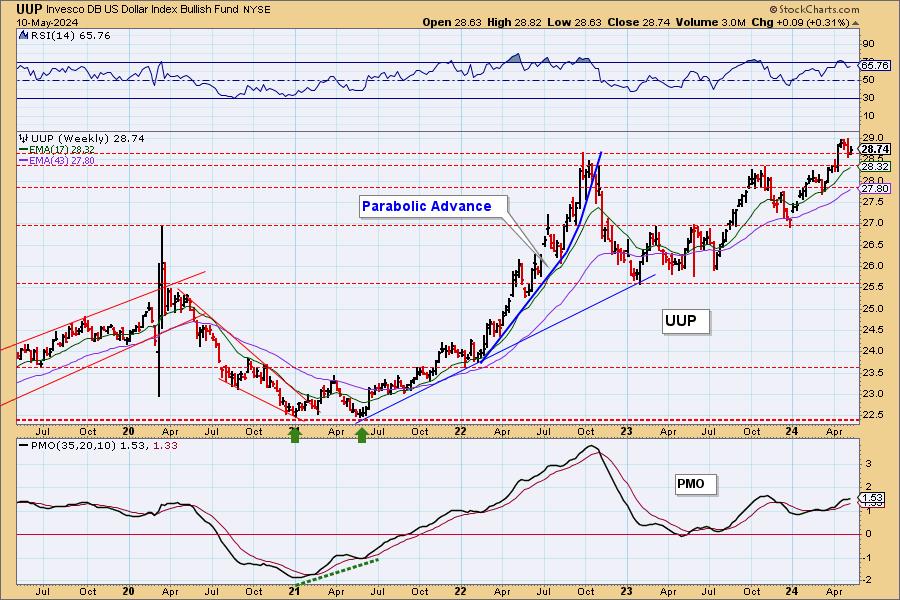
Task: Click the Volume 3.0M value
Action: 710,22
